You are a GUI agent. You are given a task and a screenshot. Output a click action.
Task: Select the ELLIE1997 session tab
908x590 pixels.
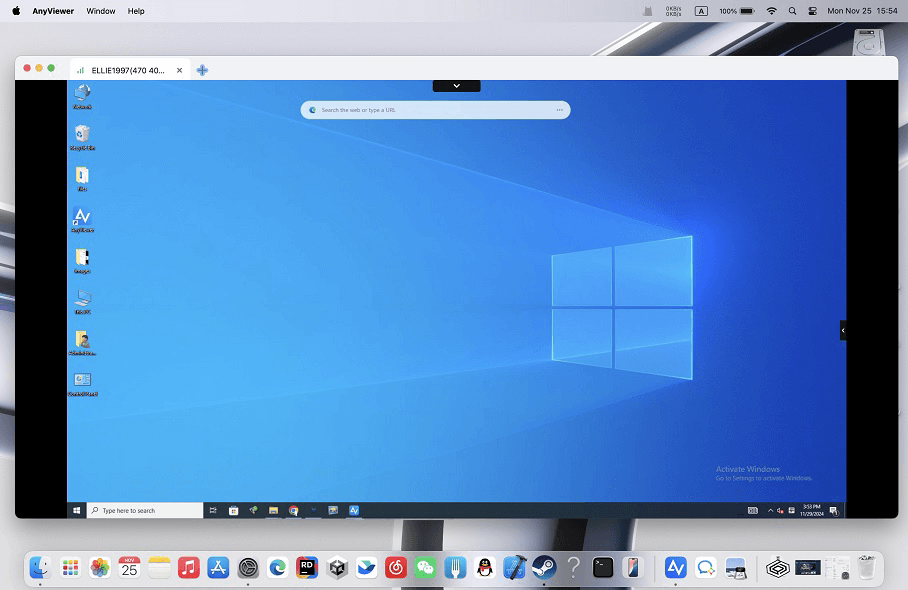[x=128, y=70]
